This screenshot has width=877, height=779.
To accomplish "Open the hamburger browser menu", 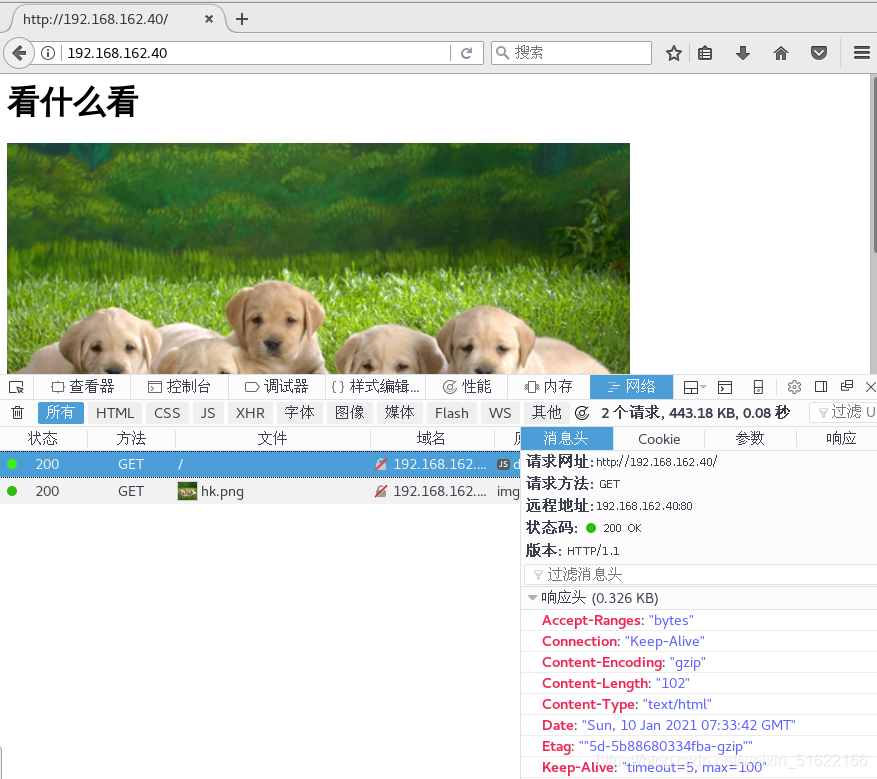I will pos(862,53).
